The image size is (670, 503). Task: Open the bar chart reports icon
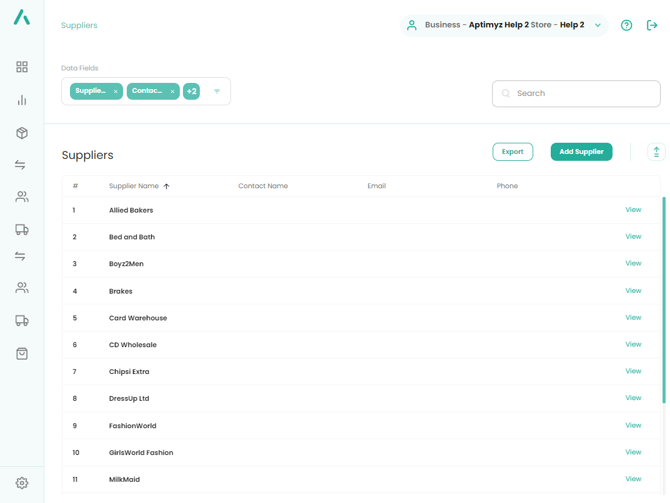pyautogui.click(x=22, y=100)
